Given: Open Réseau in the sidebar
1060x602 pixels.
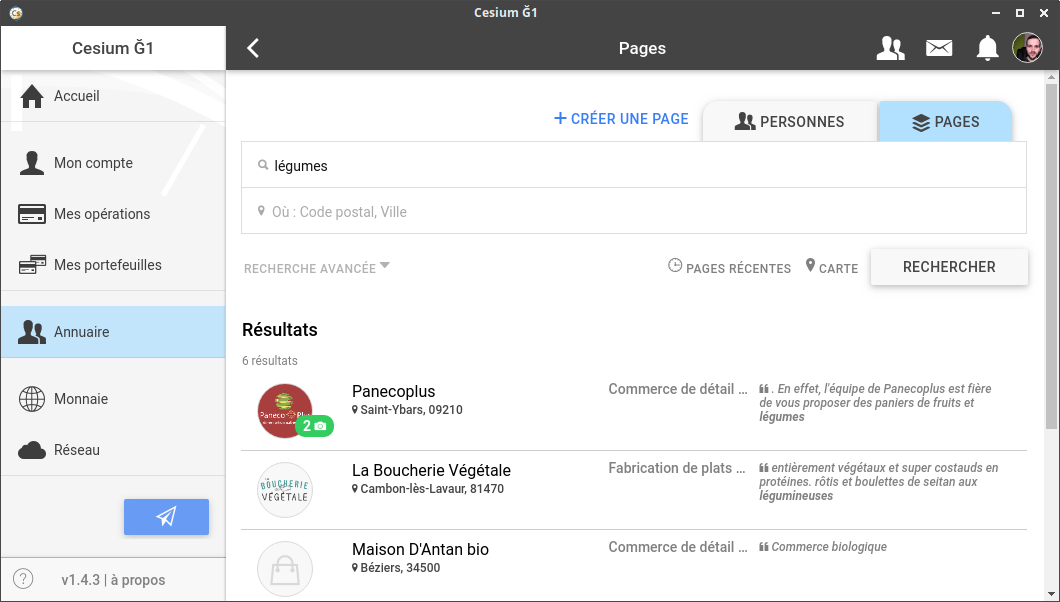Looking at the screenshot, I should pos(113,450).
